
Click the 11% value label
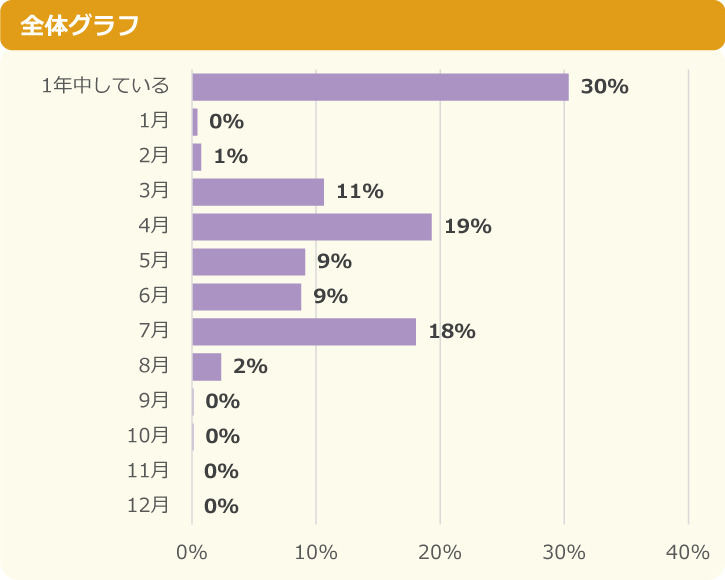click(360, 192)
